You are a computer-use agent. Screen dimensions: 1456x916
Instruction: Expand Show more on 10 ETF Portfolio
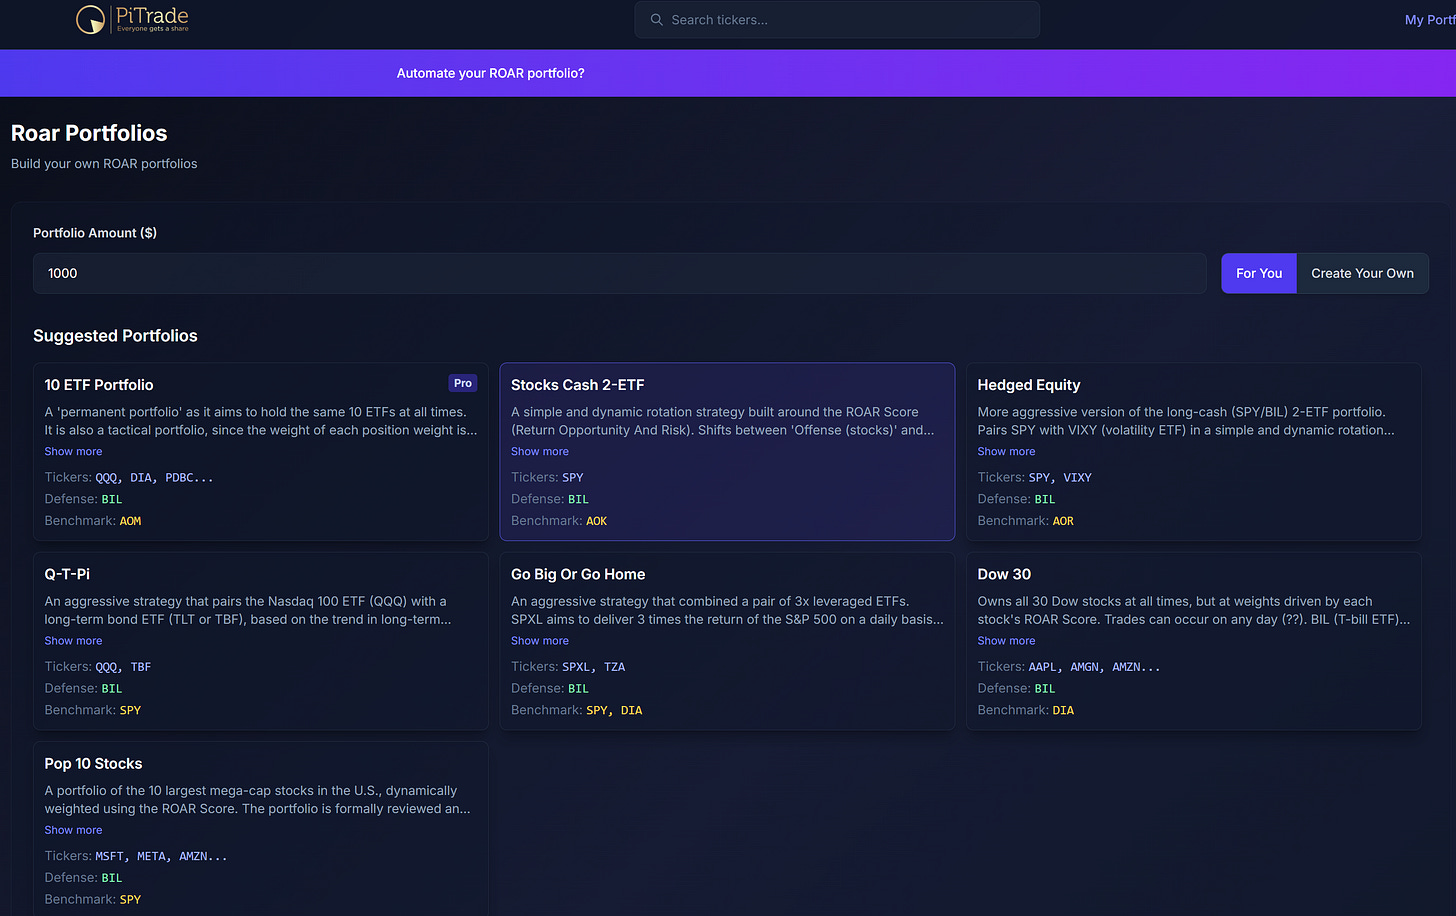[73, 452]
